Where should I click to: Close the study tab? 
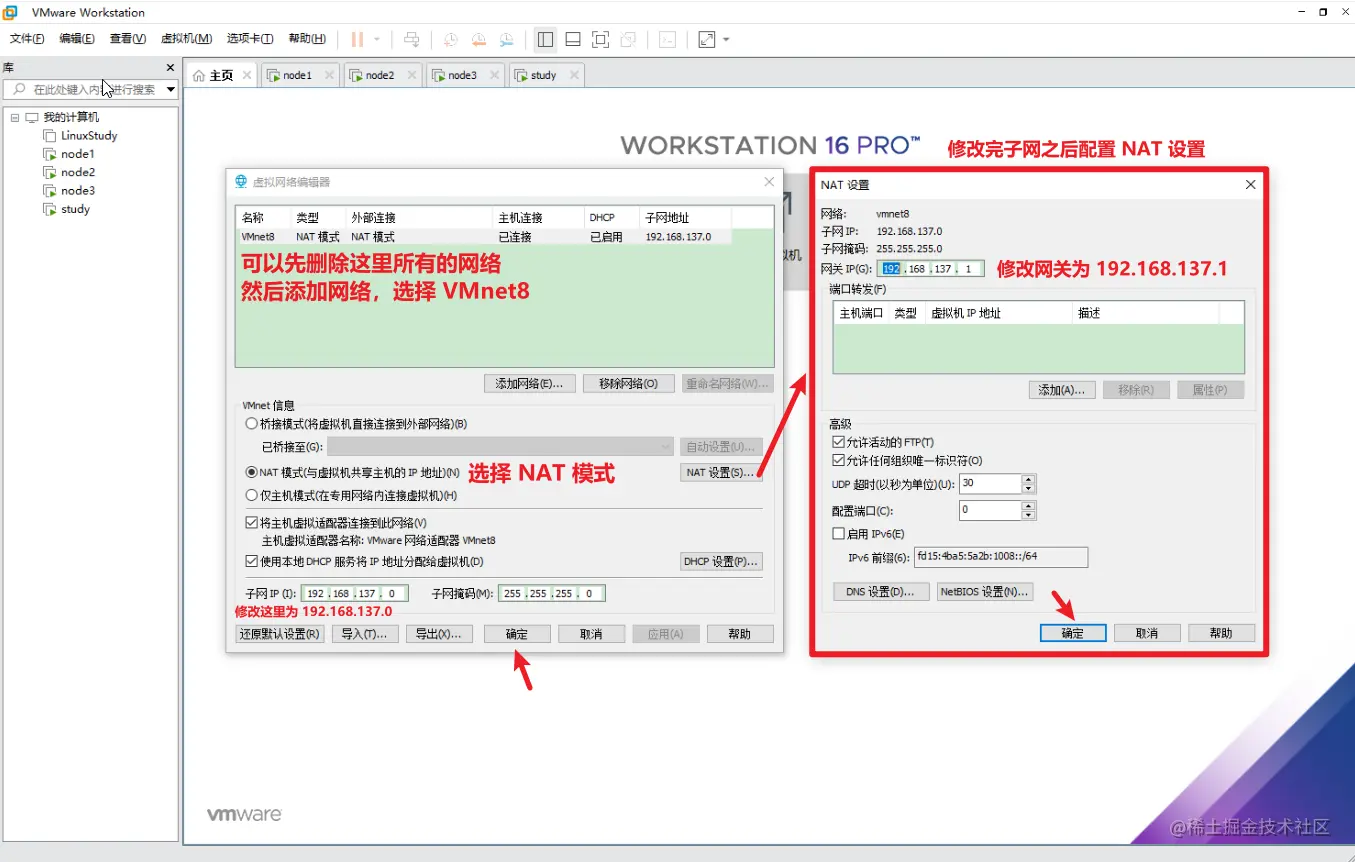point(574,75)
